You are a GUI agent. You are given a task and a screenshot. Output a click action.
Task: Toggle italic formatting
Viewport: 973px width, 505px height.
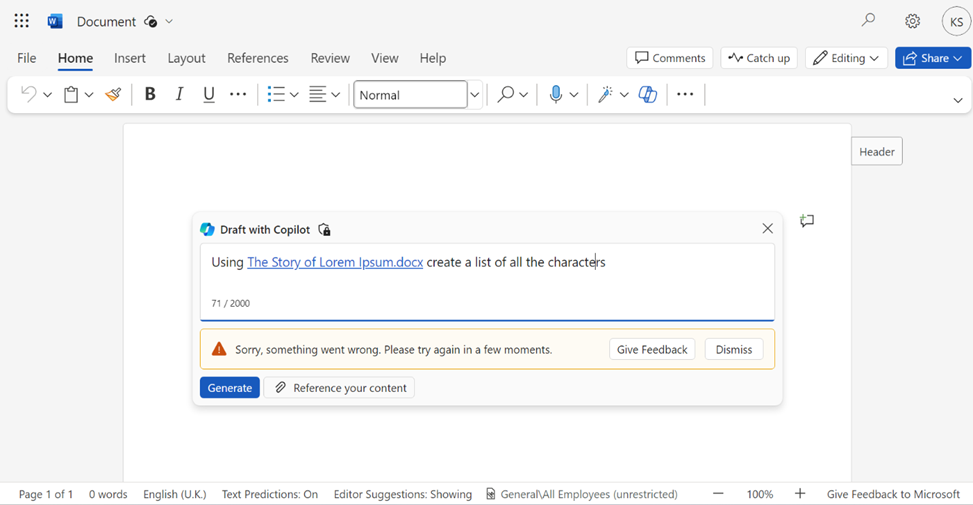[x=179, y=94]
